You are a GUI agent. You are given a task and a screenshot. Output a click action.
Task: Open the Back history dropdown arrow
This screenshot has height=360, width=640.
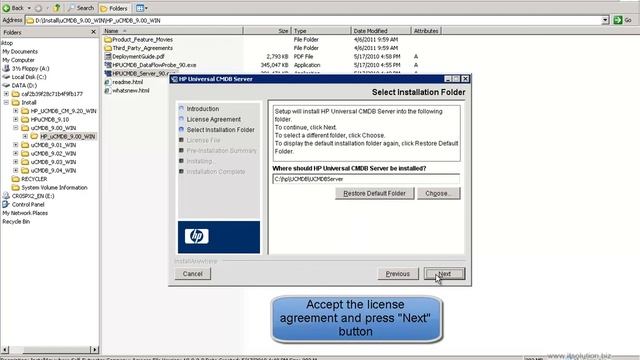coord(29,8)
